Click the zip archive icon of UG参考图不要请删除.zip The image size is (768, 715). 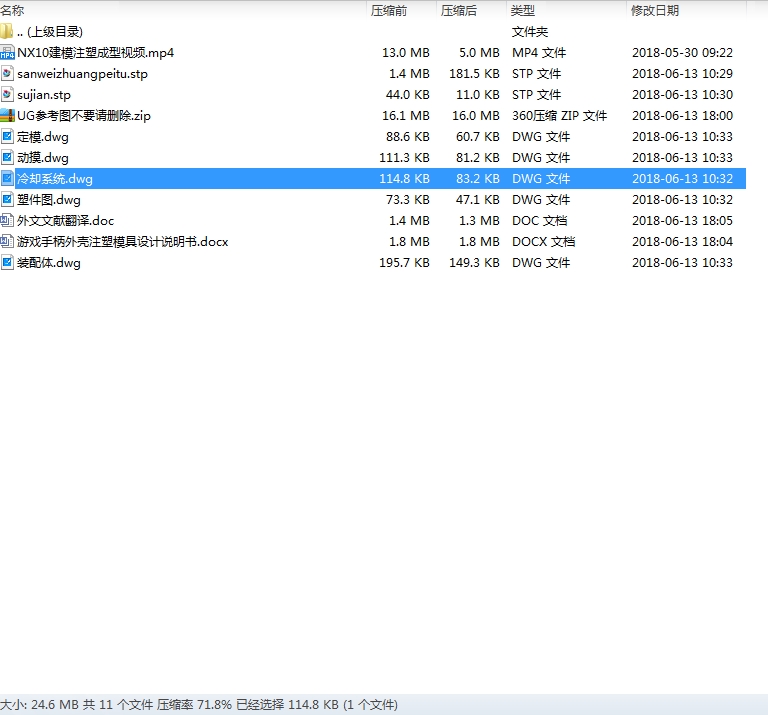coord(7,116)
